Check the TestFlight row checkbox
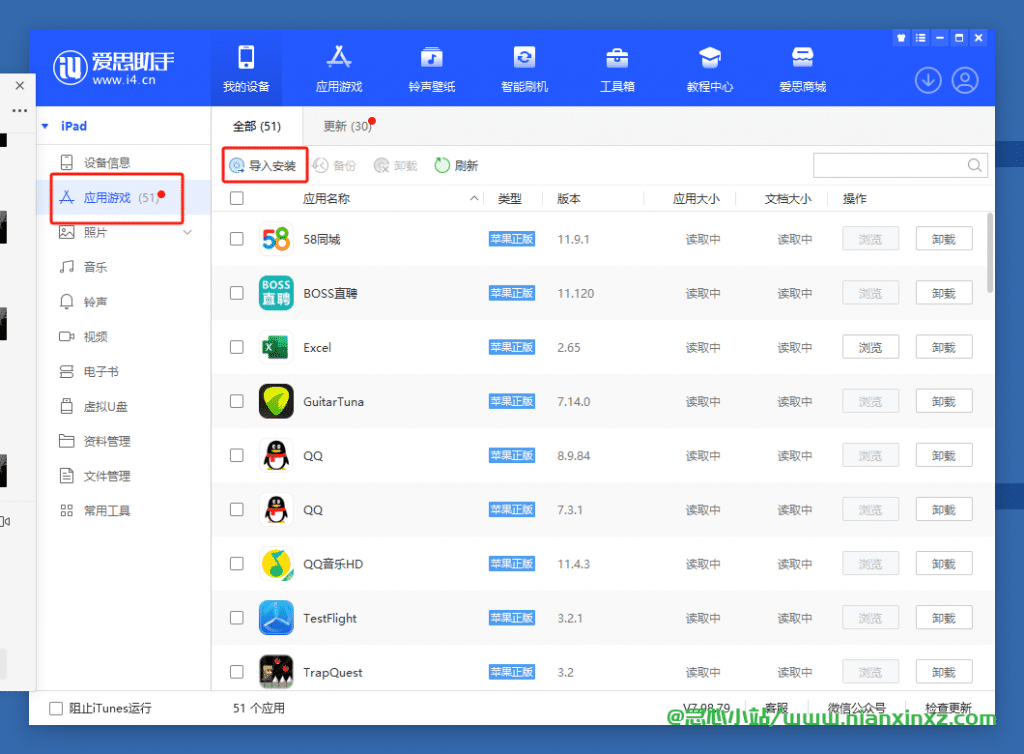Image resolution: width=1024 pixels, height=754 pixels. point(236,618)
